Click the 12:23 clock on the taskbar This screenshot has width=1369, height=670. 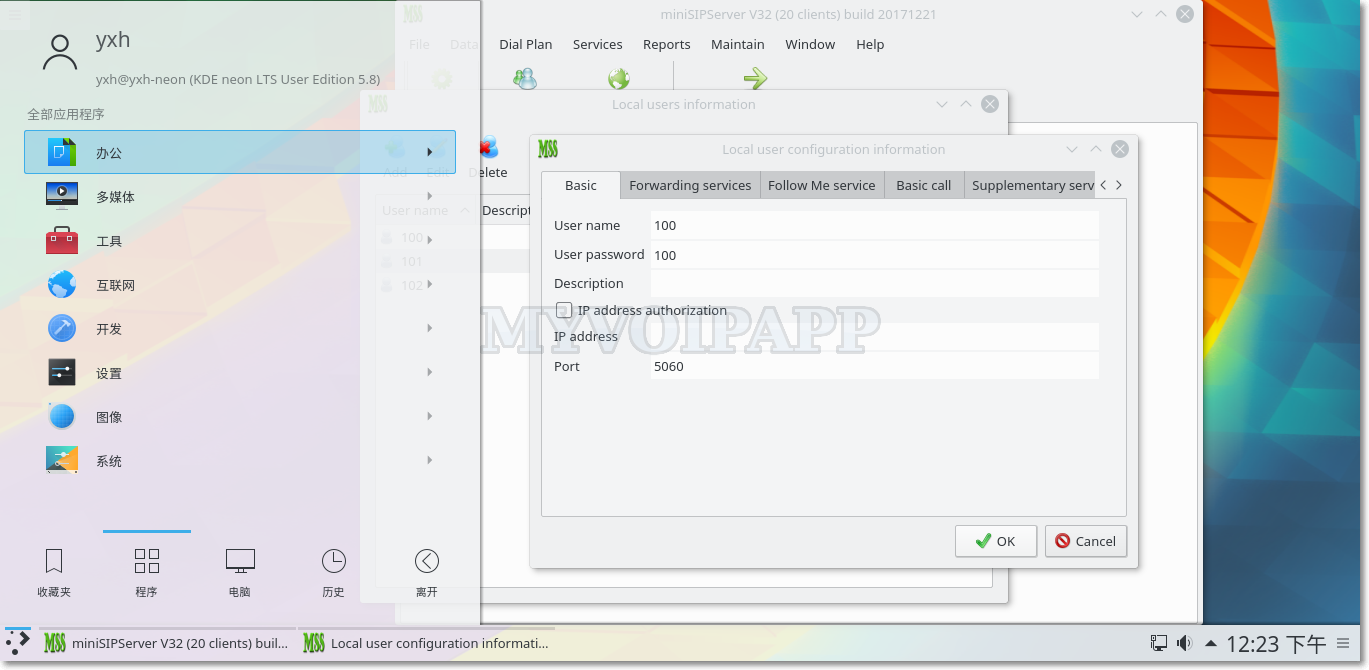tap(1276, 643)
